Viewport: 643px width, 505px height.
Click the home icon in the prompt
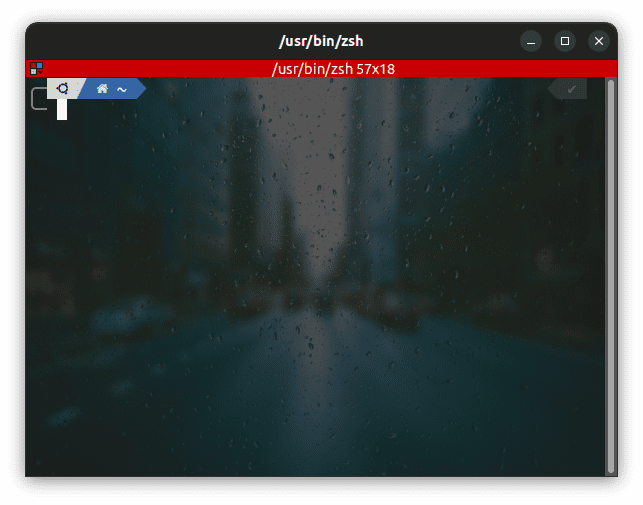tap(102, 89)
